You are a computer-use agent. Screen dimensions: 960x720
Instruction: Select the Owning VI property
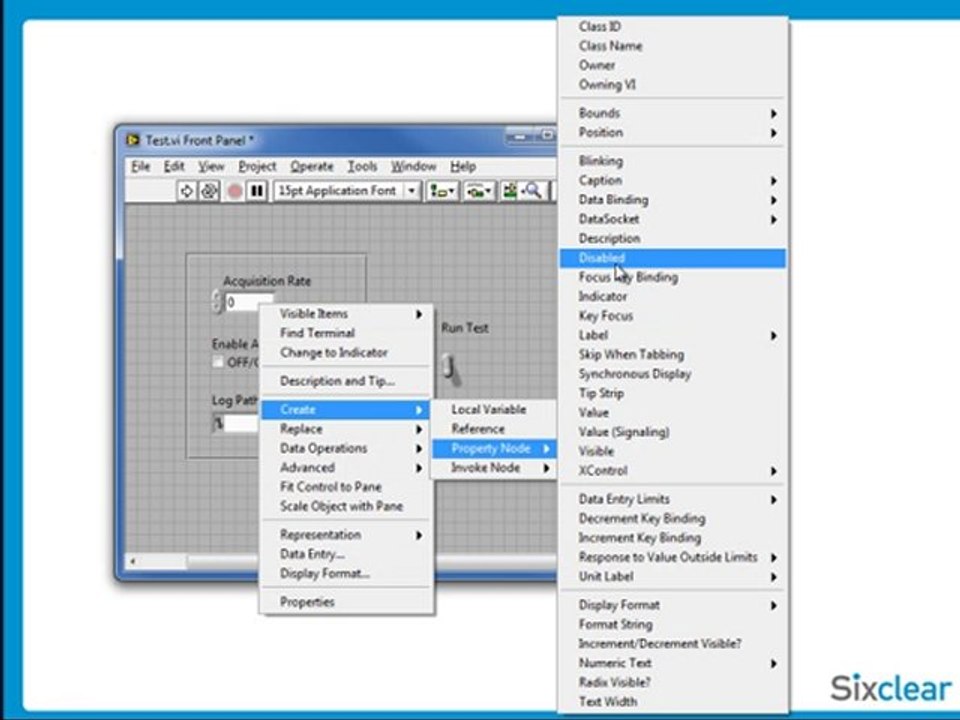click(x=673, y=84)
